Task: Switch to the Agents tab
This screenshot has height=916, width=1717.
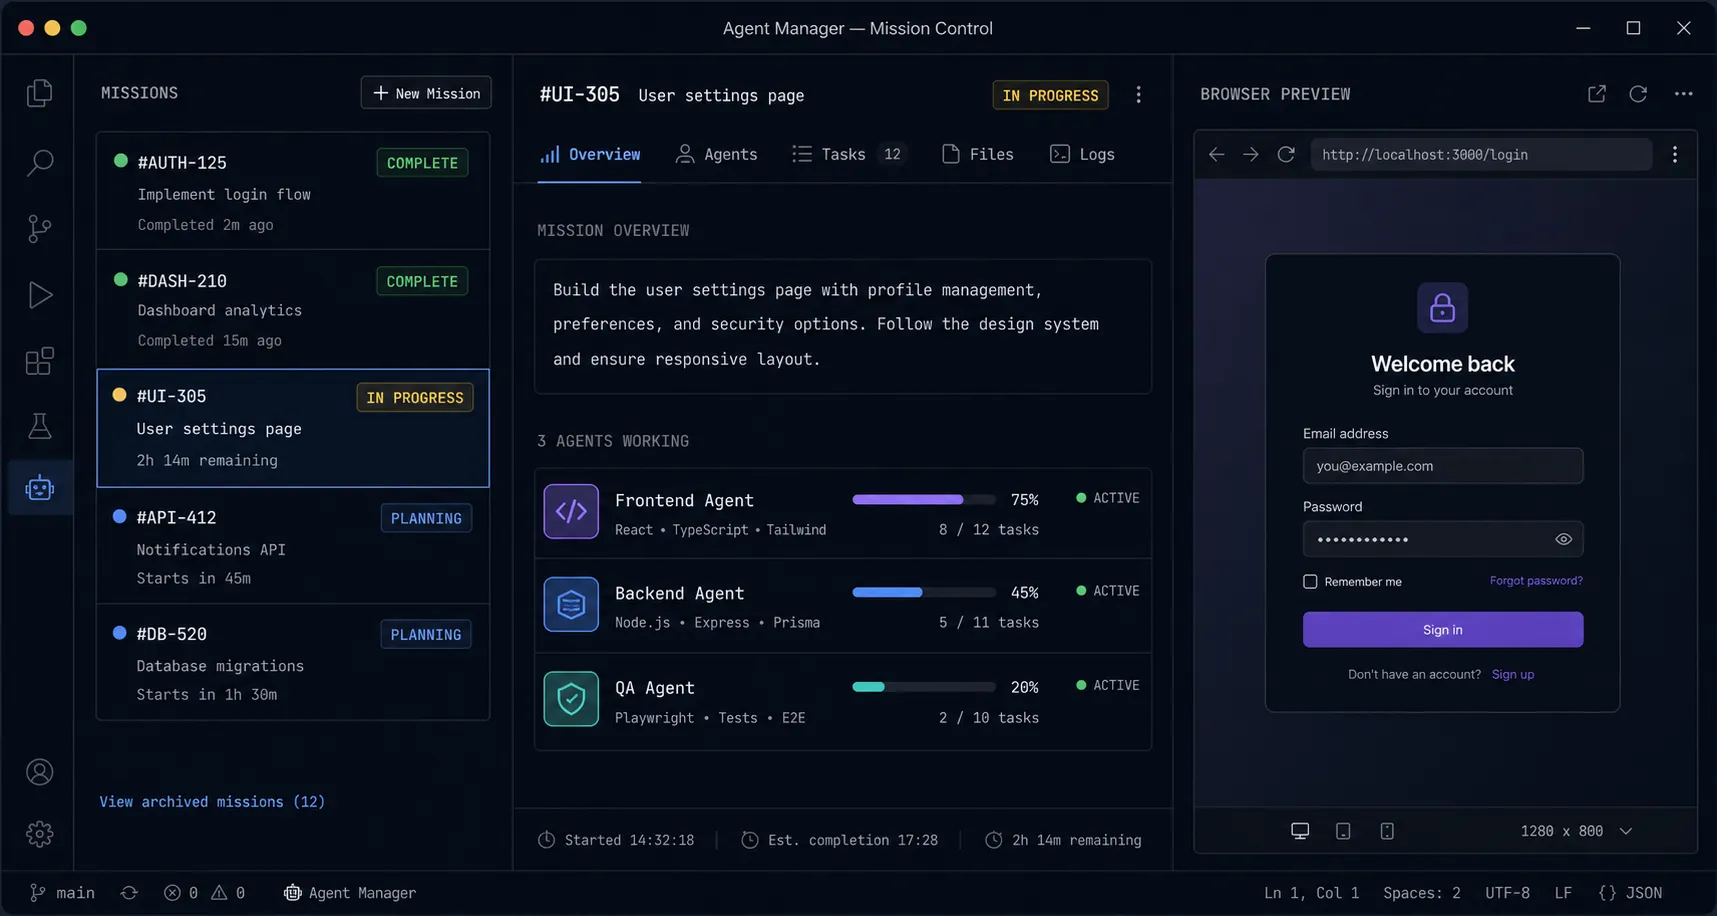Action: coord(716,154)
